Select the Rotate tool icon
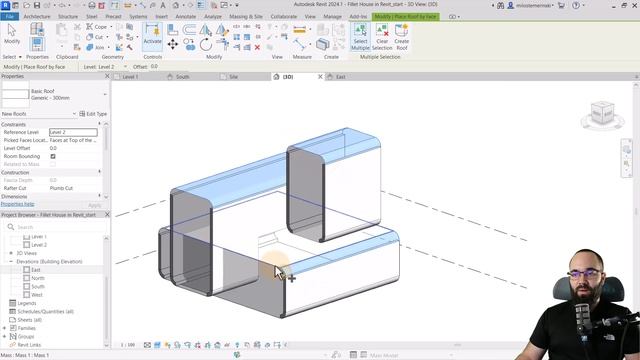The width and height of the screenshot is (640, 360). click(206, 44)
